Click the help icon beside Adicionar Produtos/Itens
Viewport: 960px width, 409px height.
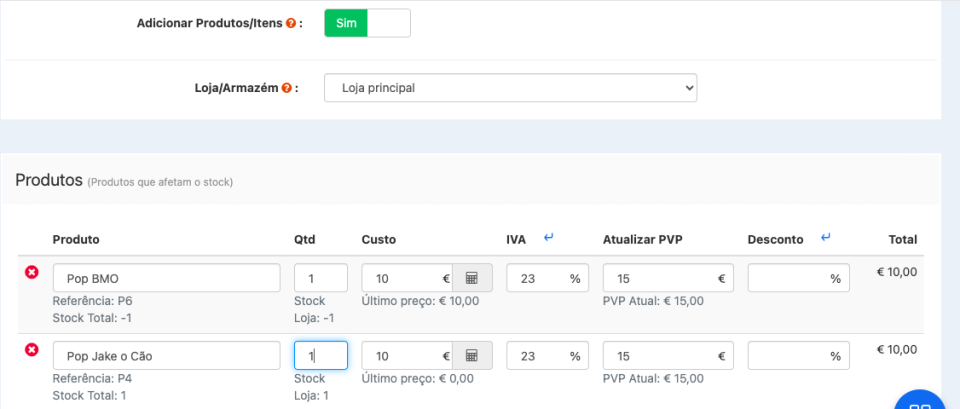point(291,23)
